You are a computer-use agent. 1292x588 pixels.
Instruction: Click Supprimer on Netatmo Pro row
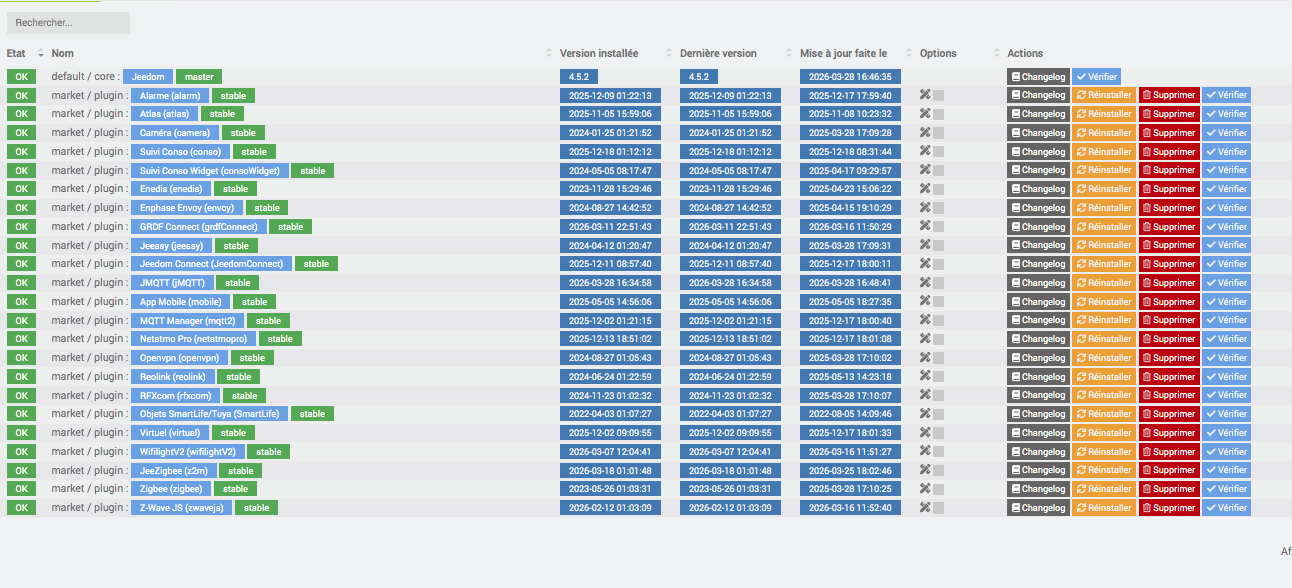coord(1169,339)
